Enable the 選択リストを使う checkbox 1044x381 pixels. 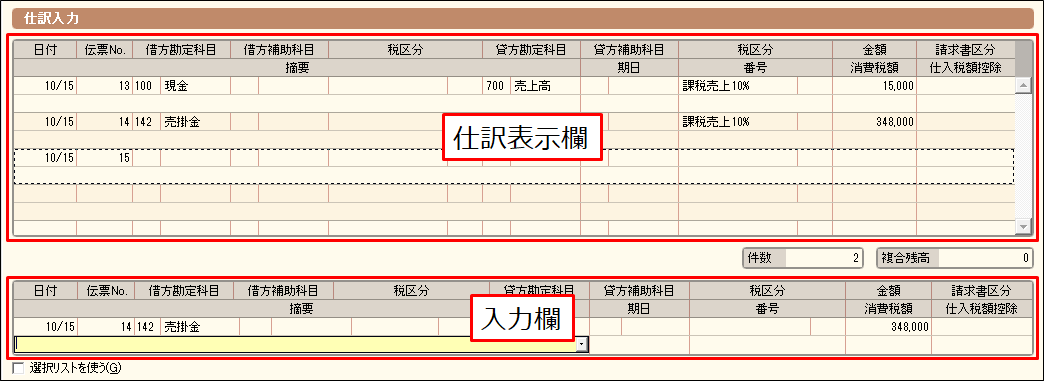tap(18, 368)
